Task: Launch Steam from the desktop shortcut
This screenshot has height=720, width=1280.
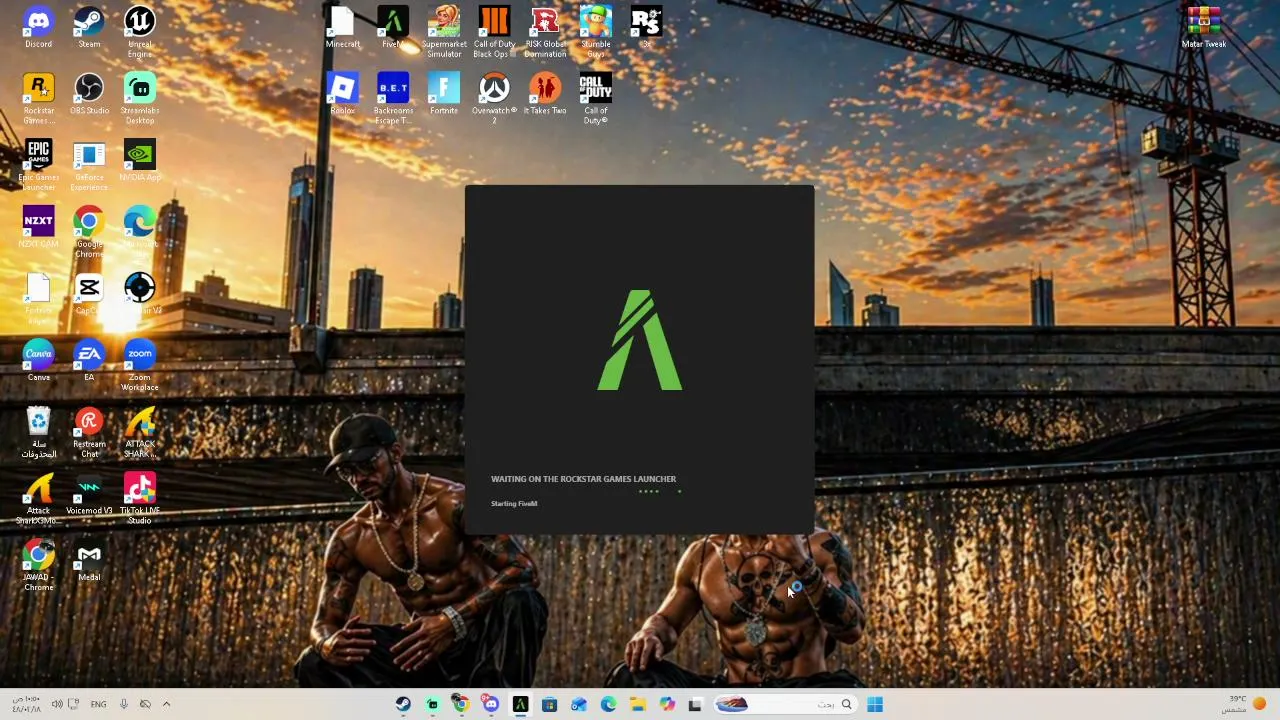Action: tap(89, 28)
